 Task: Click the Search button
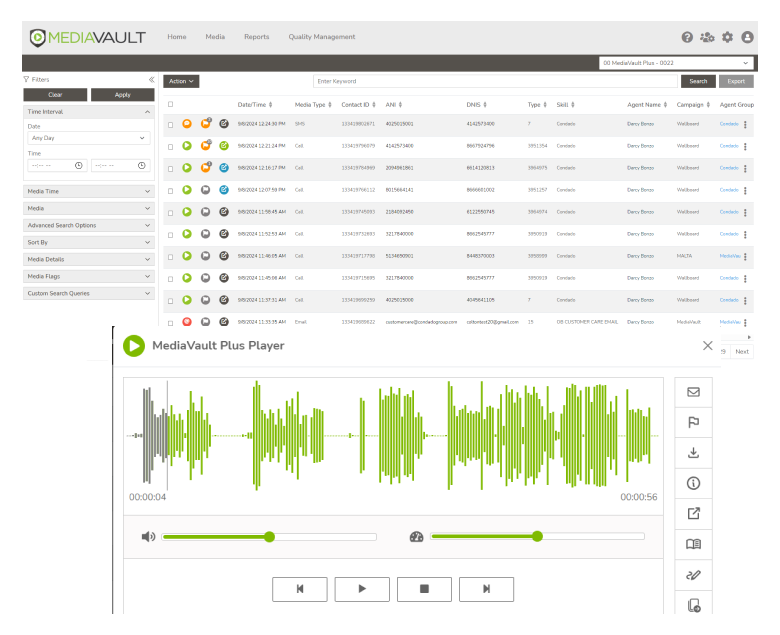click(x=698, y=81)
